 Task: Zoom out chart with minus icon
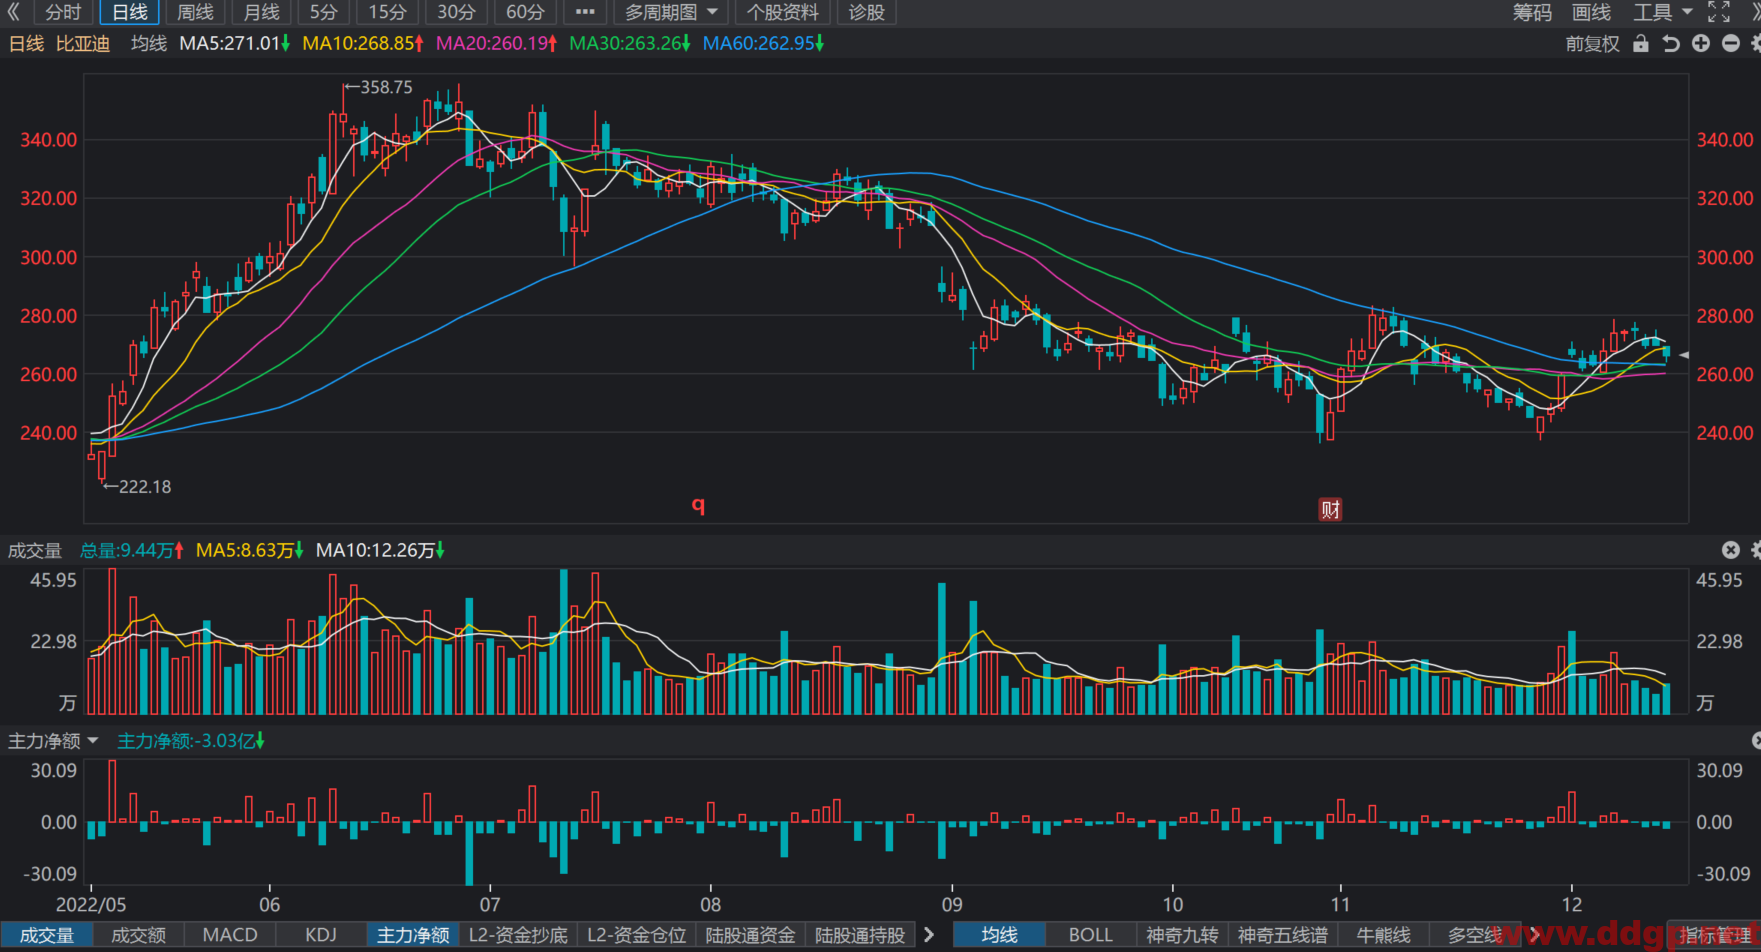pos(1731,44)
